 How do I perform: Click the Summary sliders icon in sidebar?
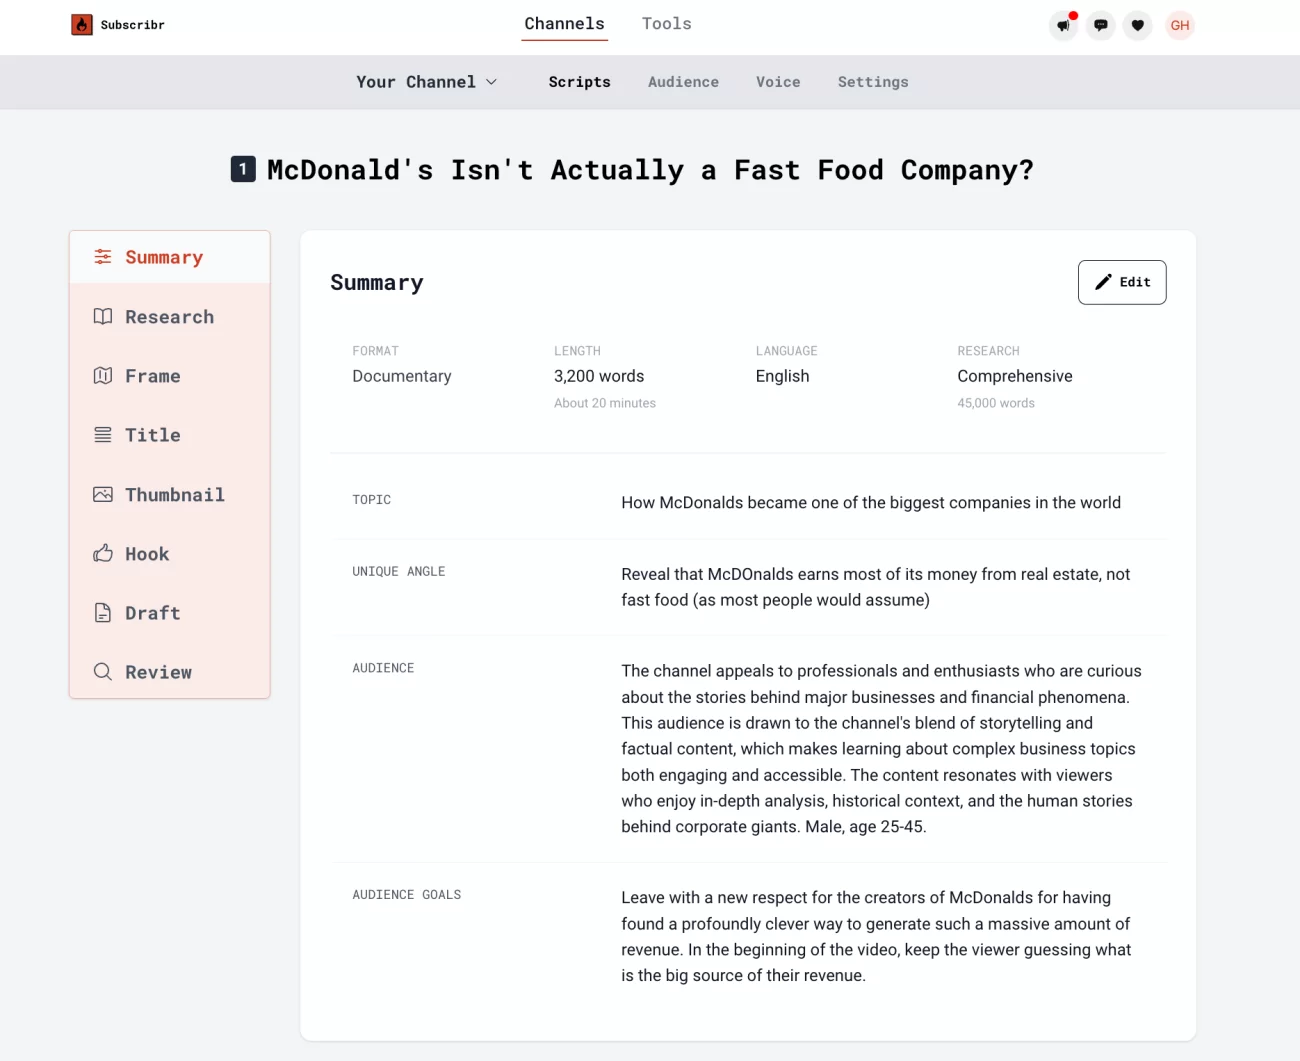click(103, 257)
